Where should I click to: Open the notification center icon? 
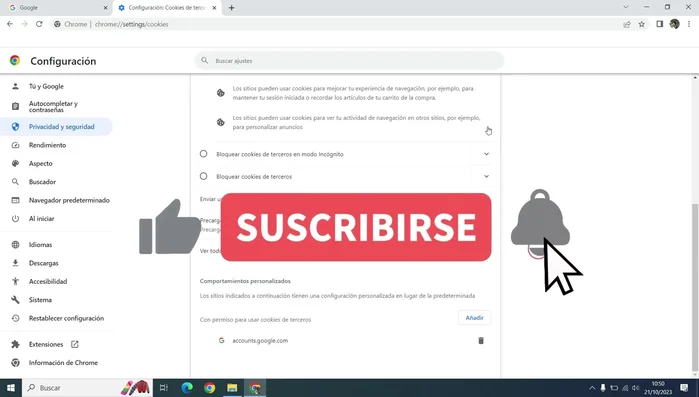point(684,388)
